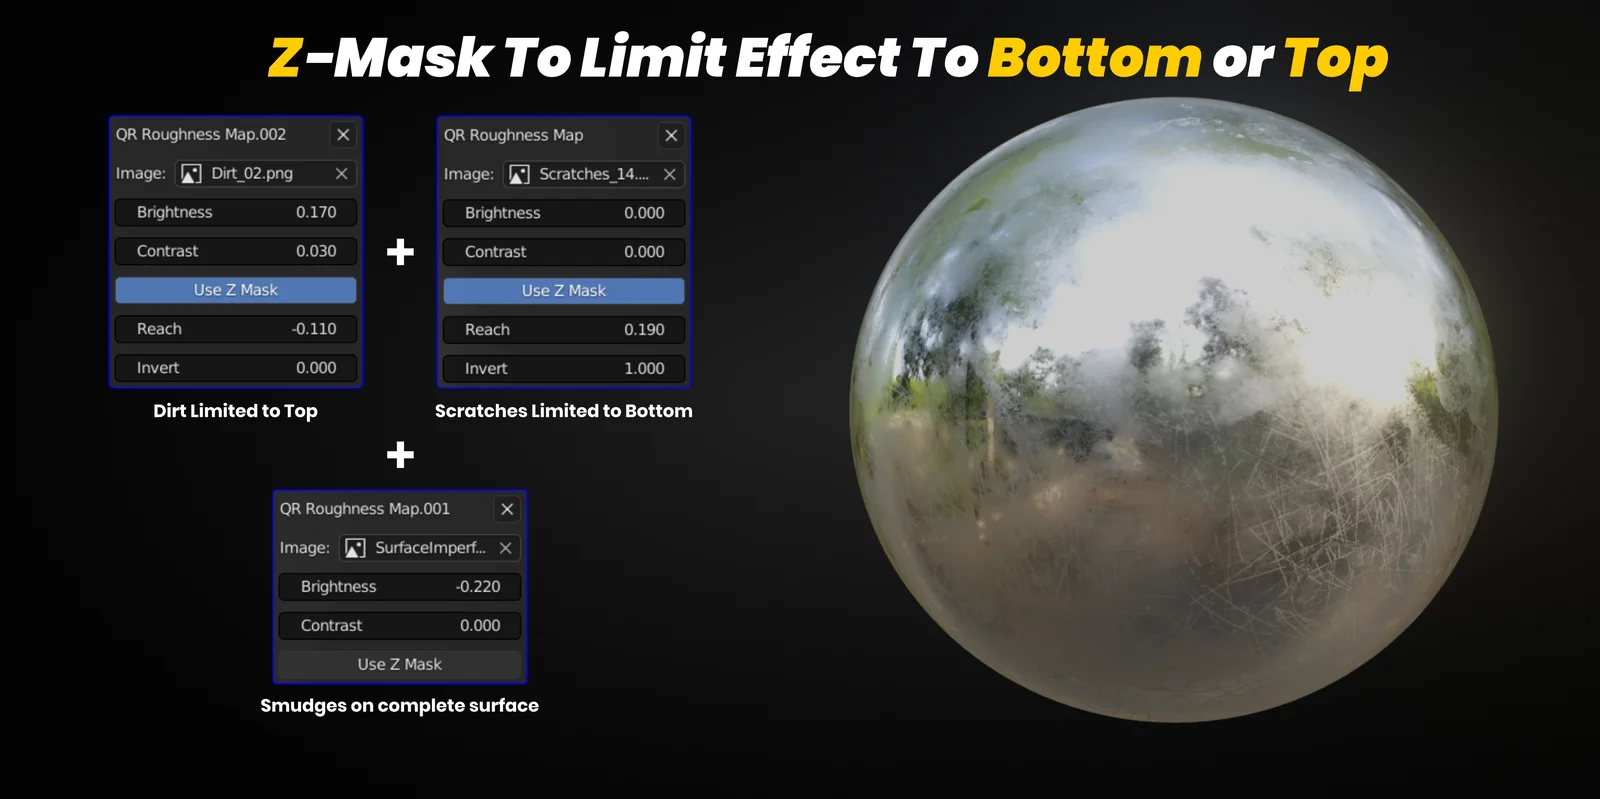Viewport: 1600px width, 799px height.
Task: Click Brightness 0.170 slider in Dirt panel
Action: coord(236,212)
